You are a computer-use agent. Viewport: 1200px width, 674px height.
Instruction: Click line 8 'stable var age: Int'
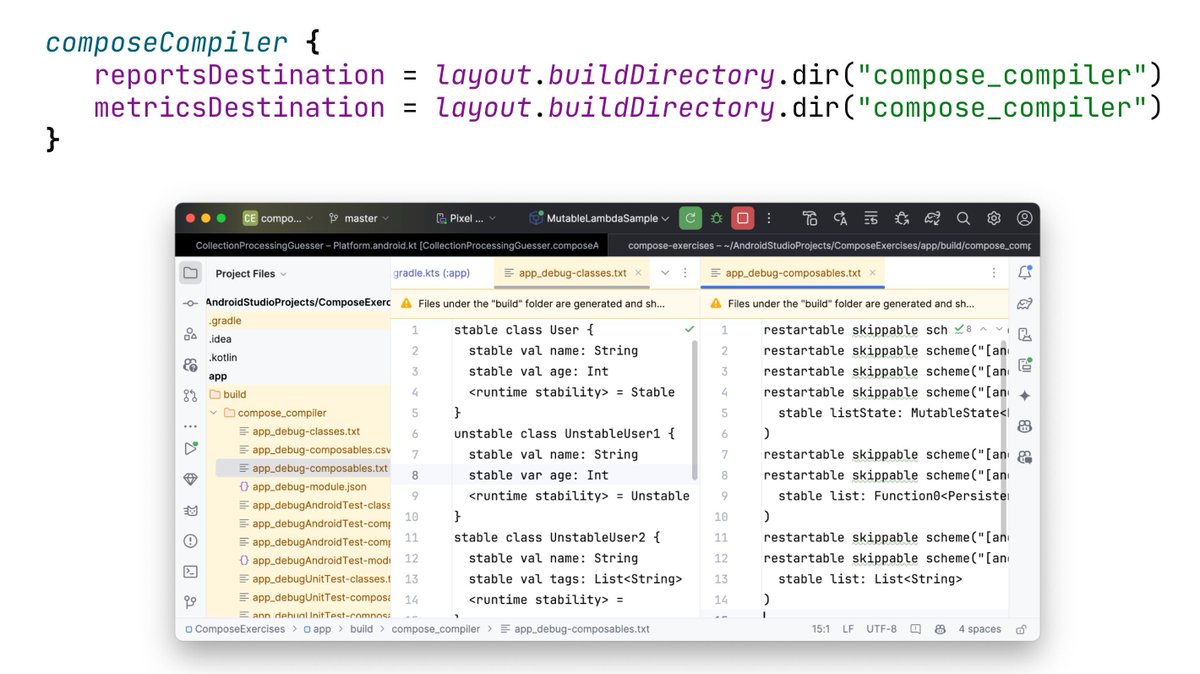point(538,475)
